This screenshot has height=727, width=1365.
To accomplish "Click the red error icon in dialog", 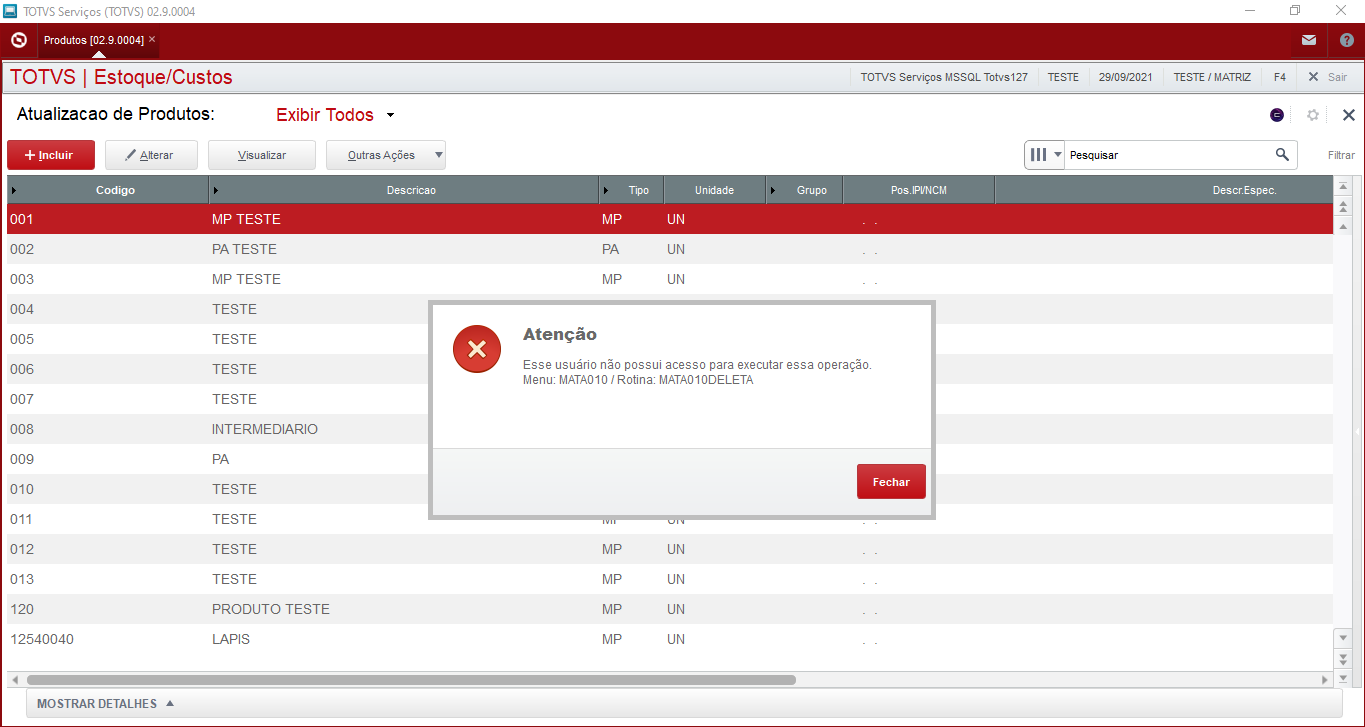I will pyautogui.click(x=476, y=349).
